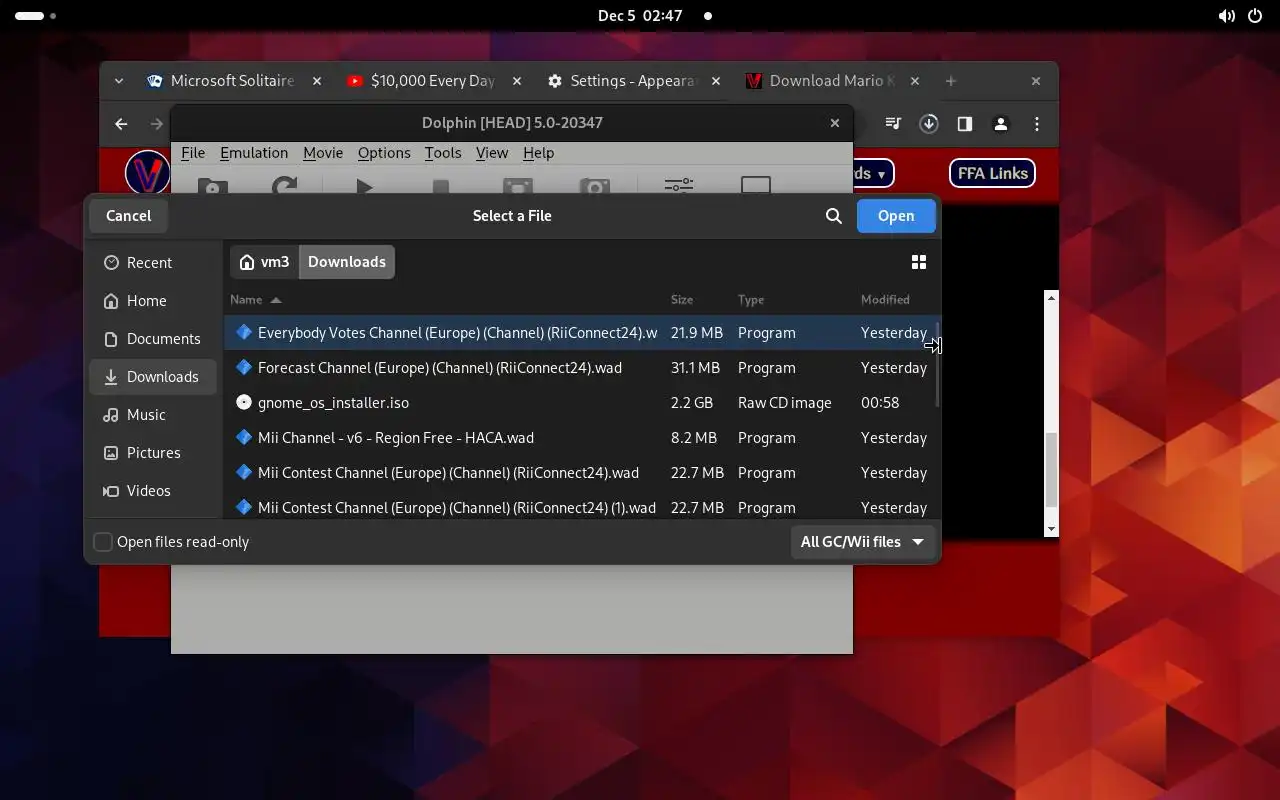Open the All GC/Wii files filter dropdown

pos(863,542)
